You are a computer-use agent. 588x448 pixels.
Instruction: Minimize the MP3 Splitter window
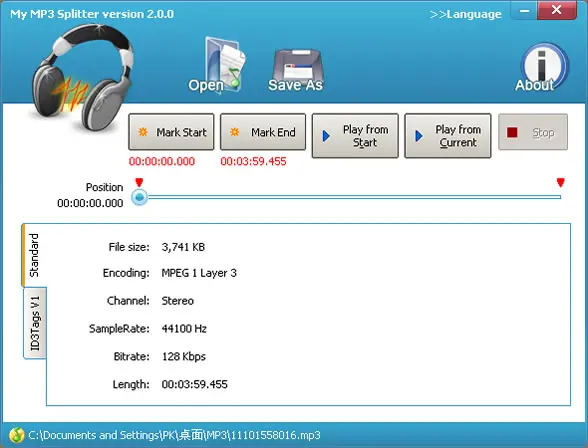(524, 11)
